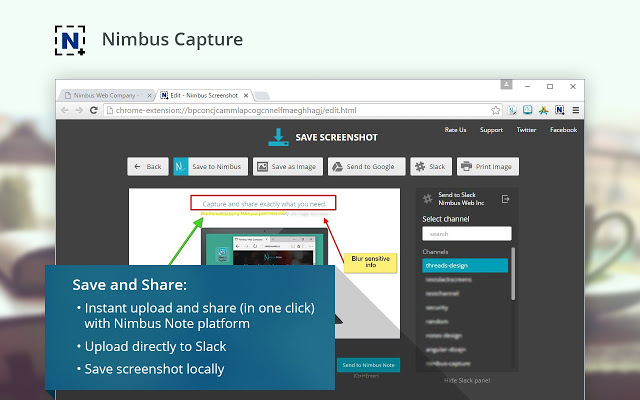Click the browser forward arrow
This screenshot has width=640, height=400.
[79, 110]
